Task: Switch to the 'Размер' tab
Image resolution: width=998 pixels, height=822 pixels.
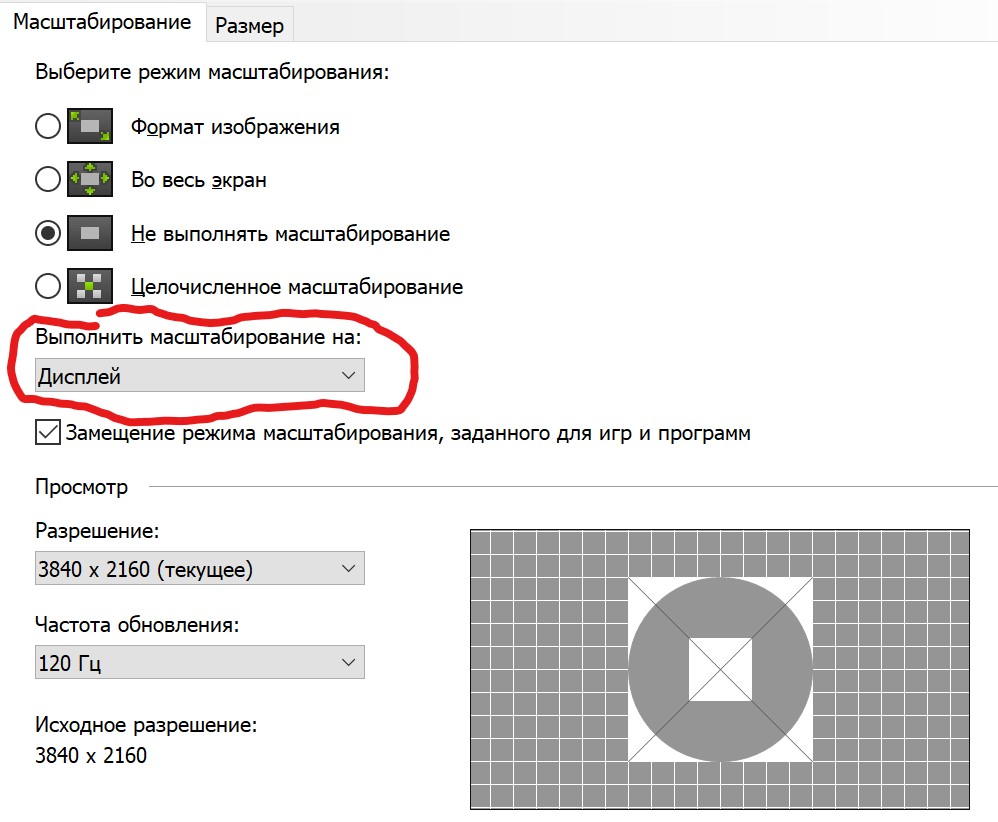Action: (x=250, y=26)
